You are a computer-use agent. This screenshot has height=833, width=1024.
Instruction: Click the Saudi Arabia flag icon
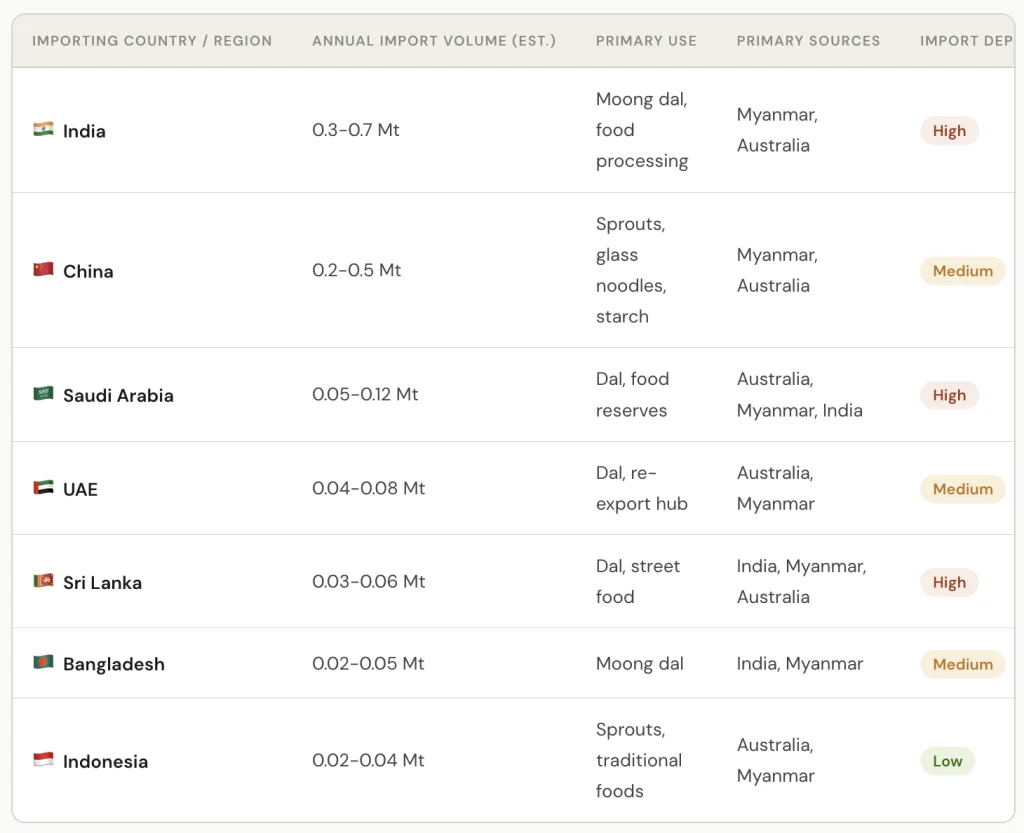point(43,393)
